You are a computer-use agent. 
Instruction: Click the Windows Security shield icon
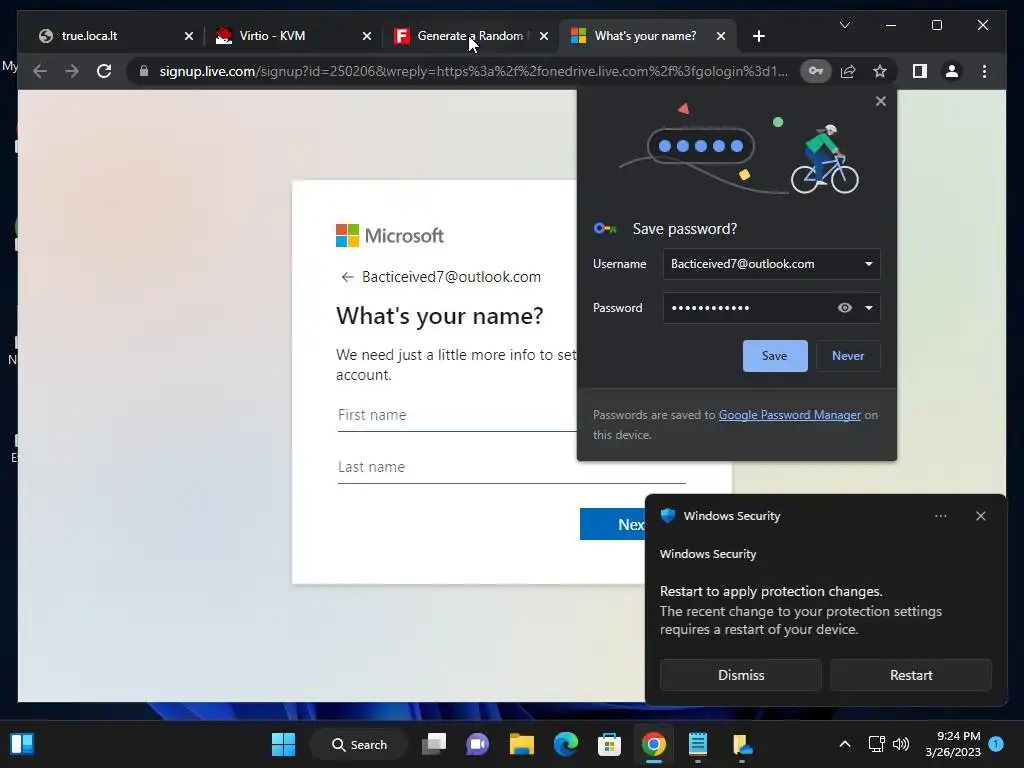667,515
